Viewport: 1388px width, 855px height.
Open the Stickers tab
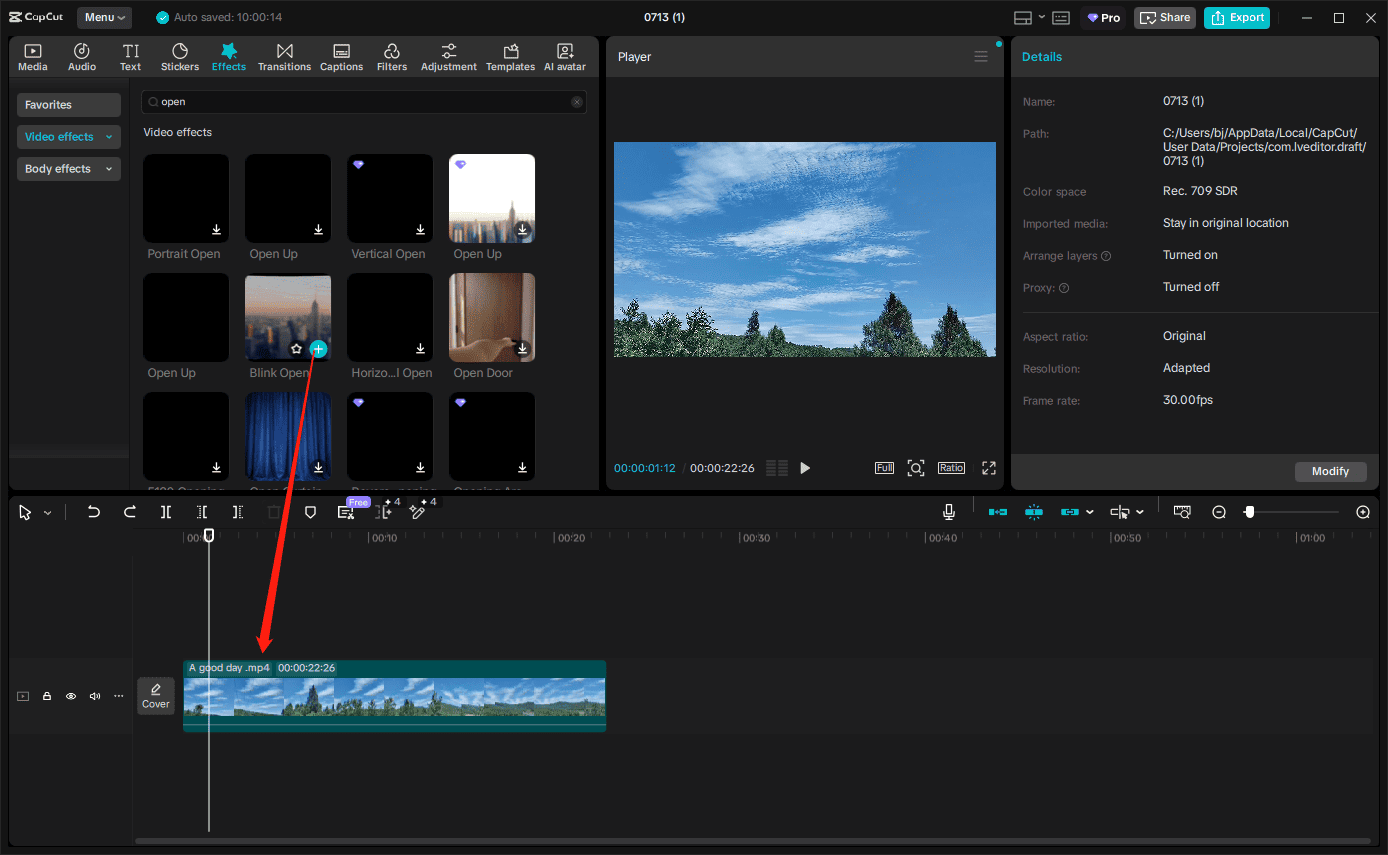180,57
